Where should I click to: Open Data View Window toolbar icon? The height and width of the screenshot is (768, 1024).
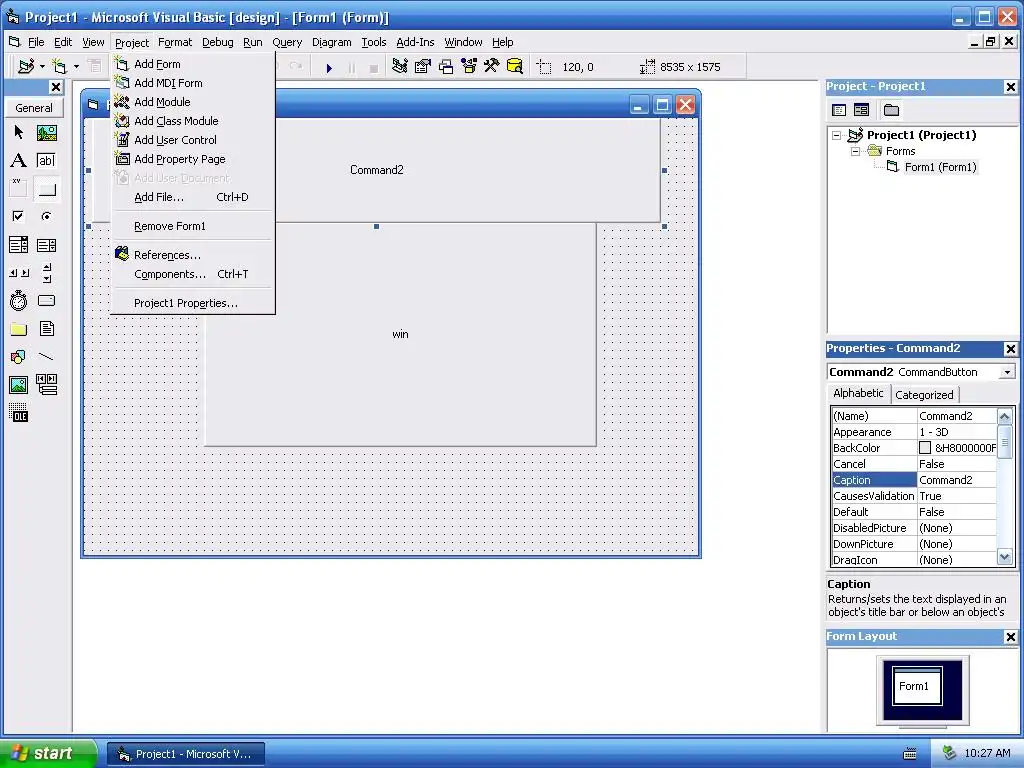tap(515, 67)
